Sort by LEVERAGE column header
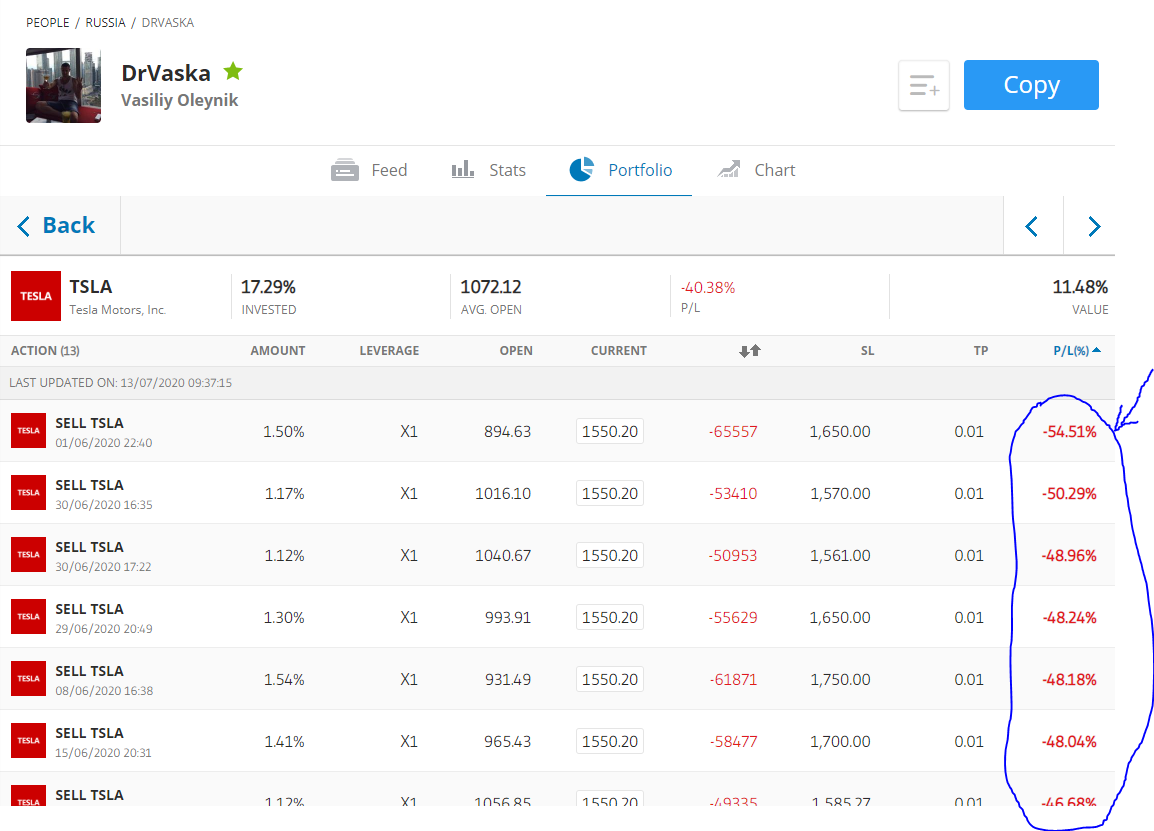 click(389, 351)
